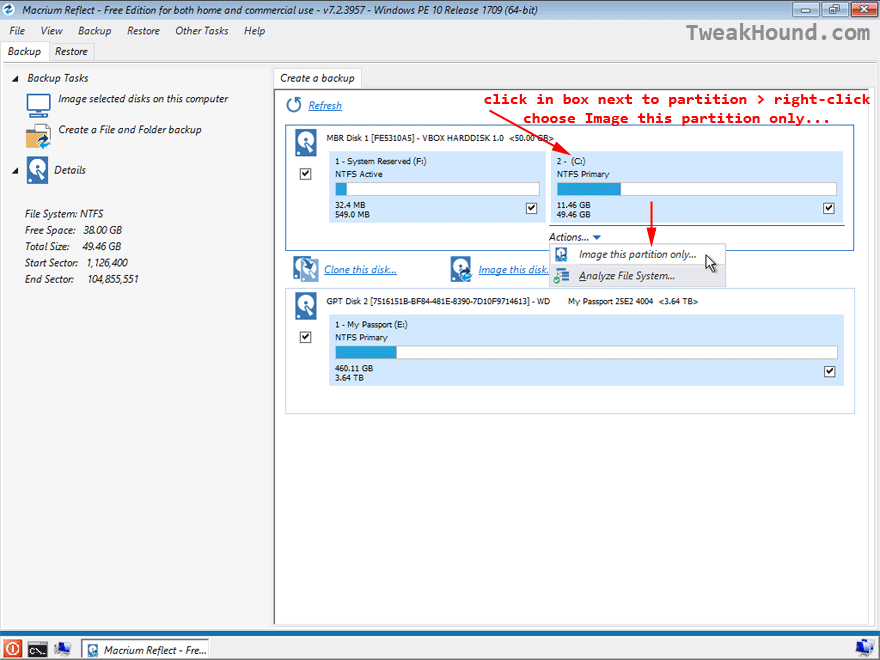Viewport: 880px width, 660px height.
Task: Open the Restore menu
Action: coord(143,31)
